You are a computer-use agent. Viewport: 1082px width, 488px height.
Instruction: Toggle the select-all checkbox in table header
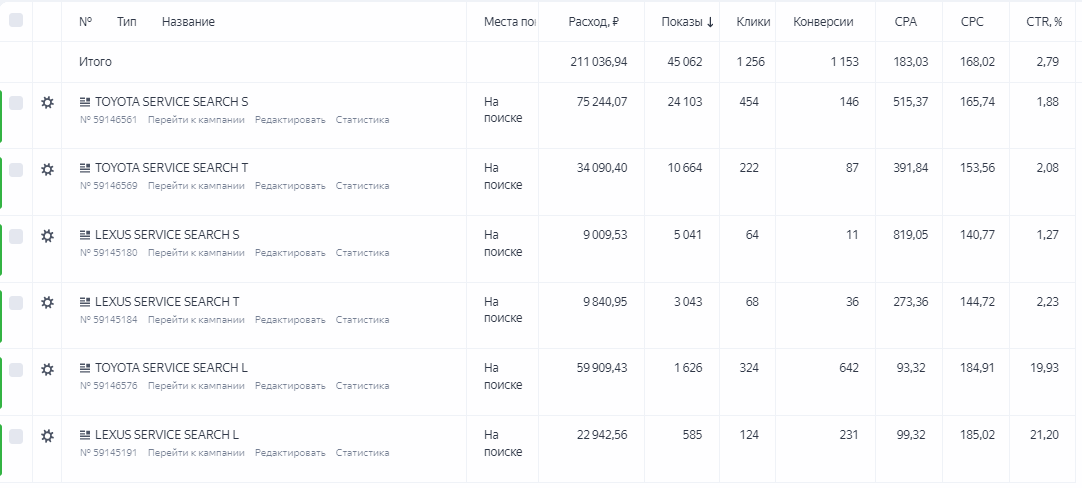(16, 20)
